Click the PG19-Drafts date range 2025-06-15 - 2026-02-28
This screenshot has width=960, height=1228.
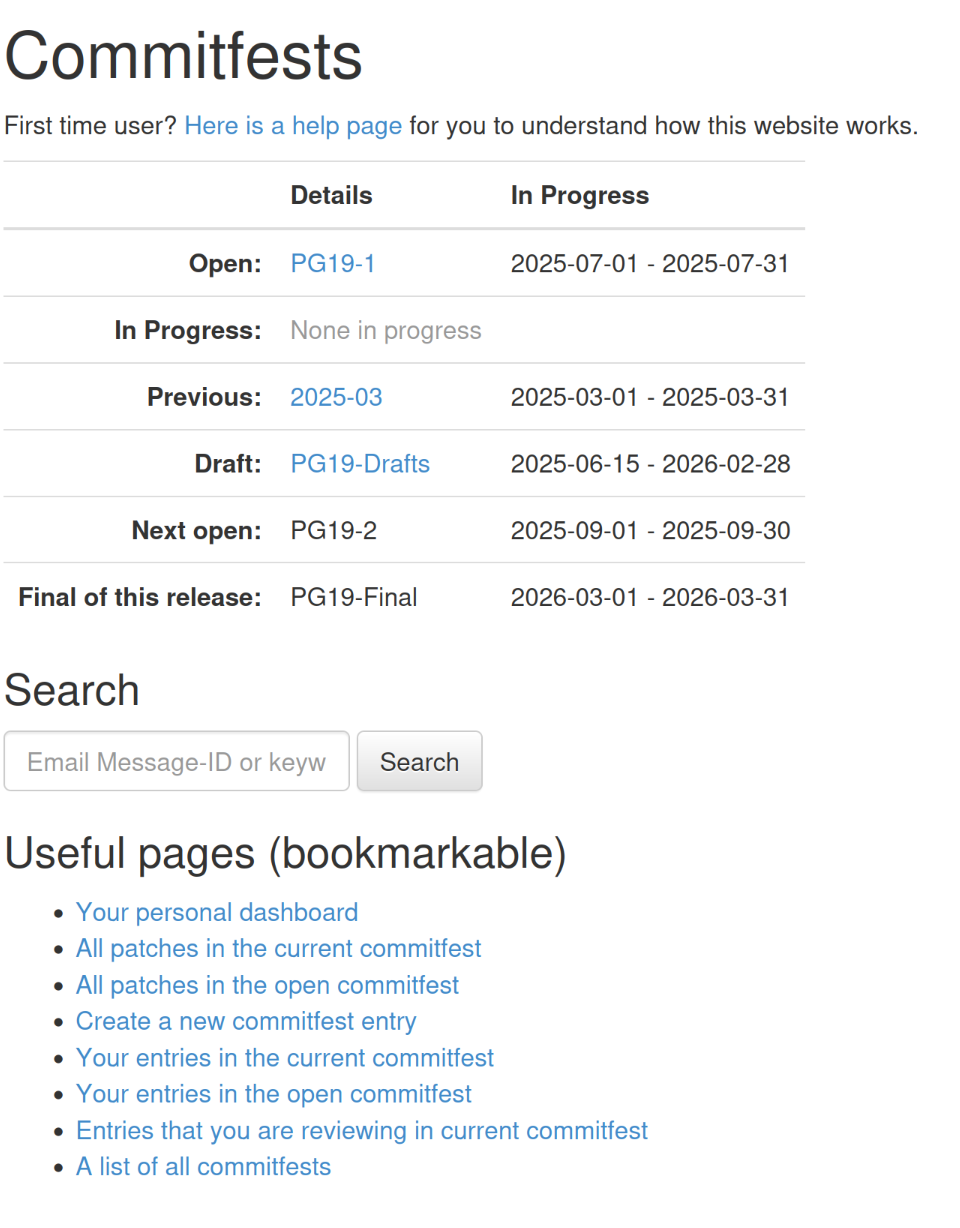650,464
